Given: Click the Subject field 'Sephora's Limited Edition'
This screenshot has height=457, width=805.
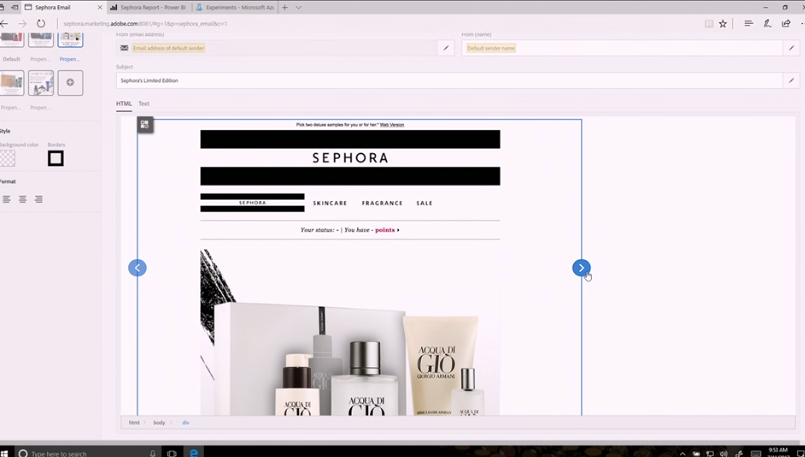Looking at the screenshot, I should pos(449,80).
